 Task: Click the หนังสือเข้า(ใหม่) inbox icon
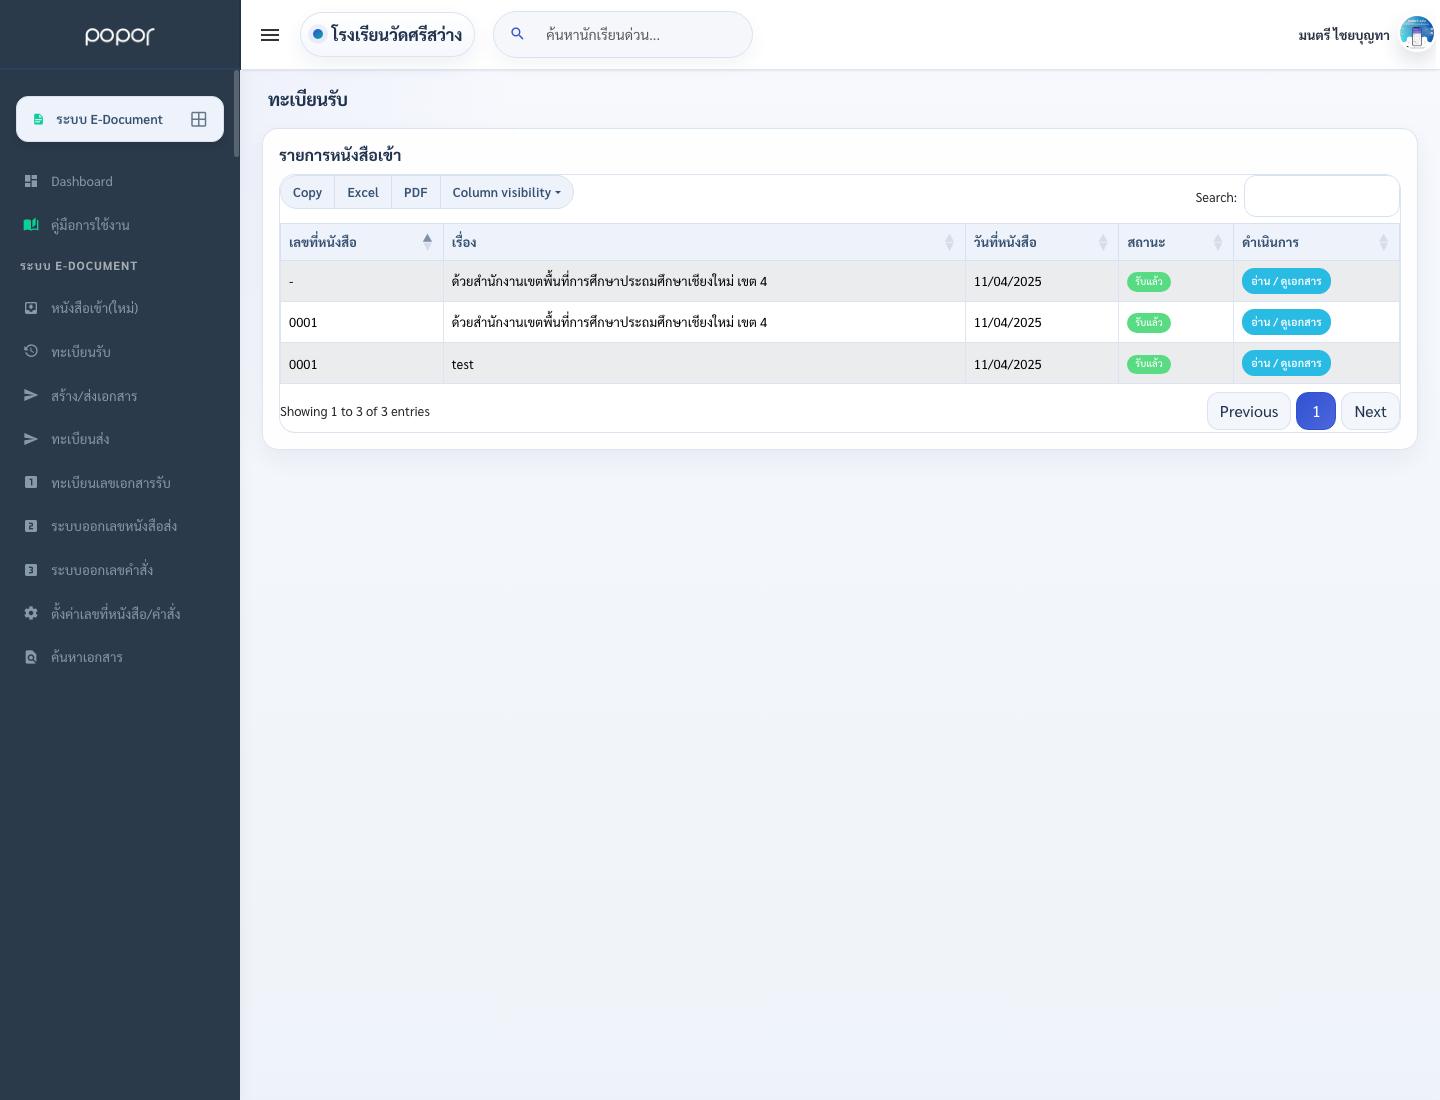point(31,308)
